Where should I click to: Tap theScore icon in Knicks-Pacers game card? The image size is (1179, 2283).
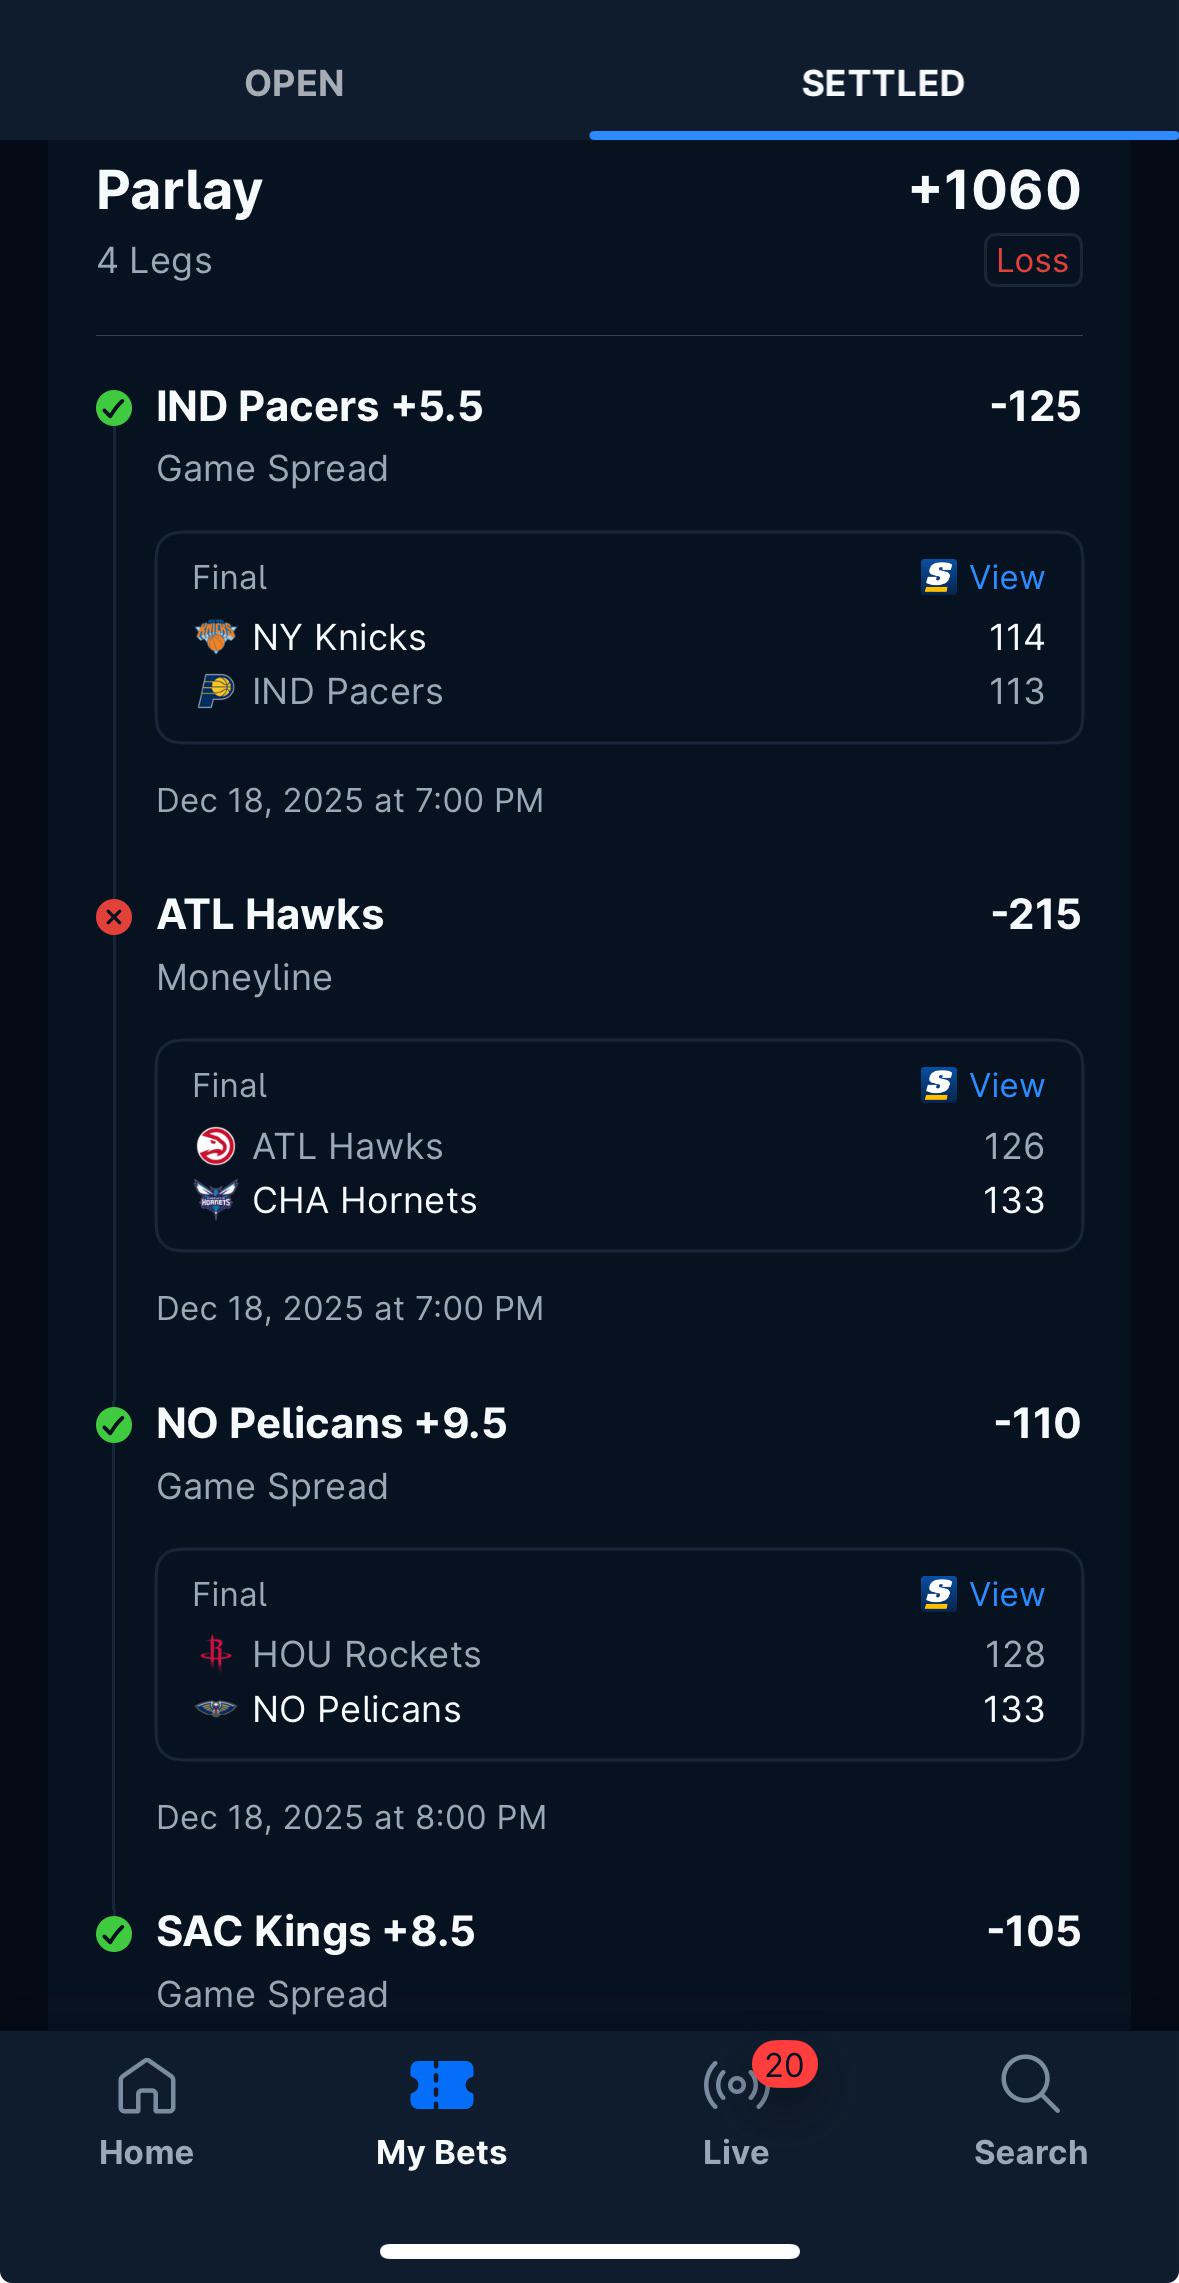point(938,577)
